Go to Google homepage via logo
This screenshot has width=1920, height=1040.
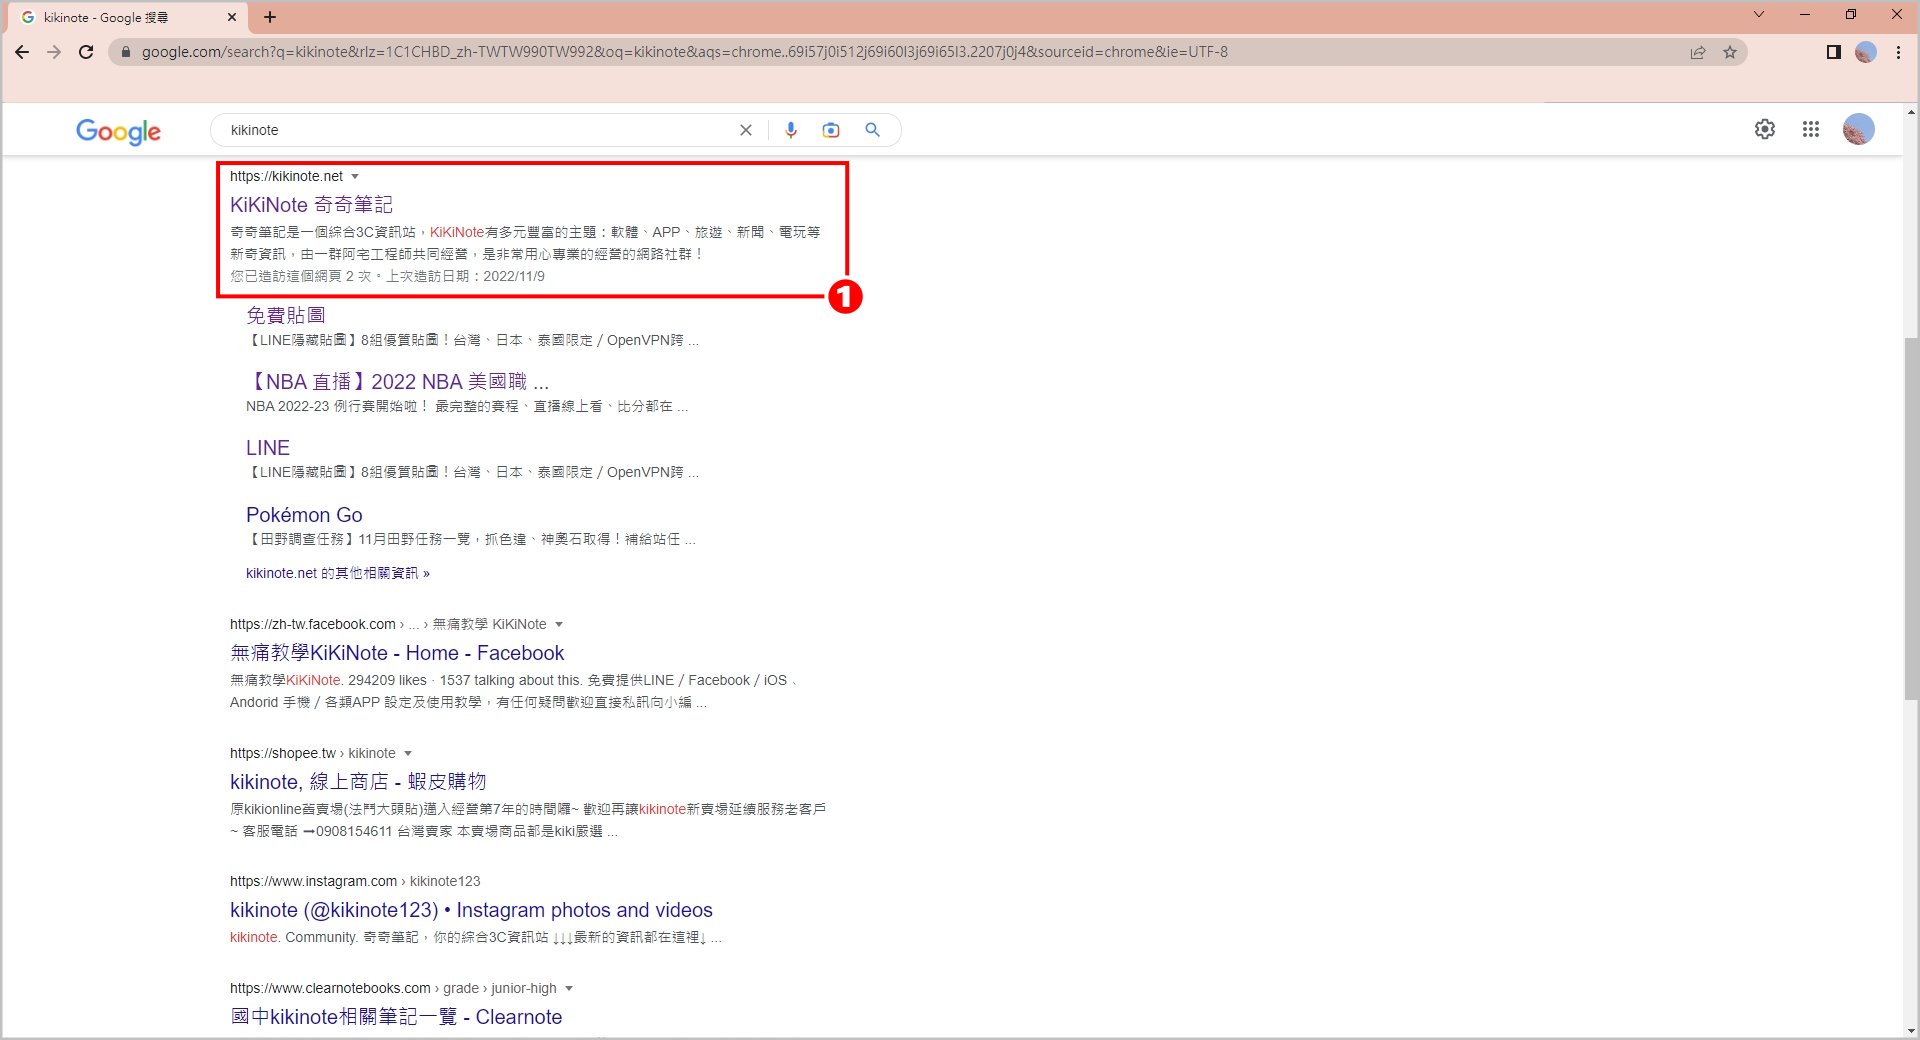(118, 131)
